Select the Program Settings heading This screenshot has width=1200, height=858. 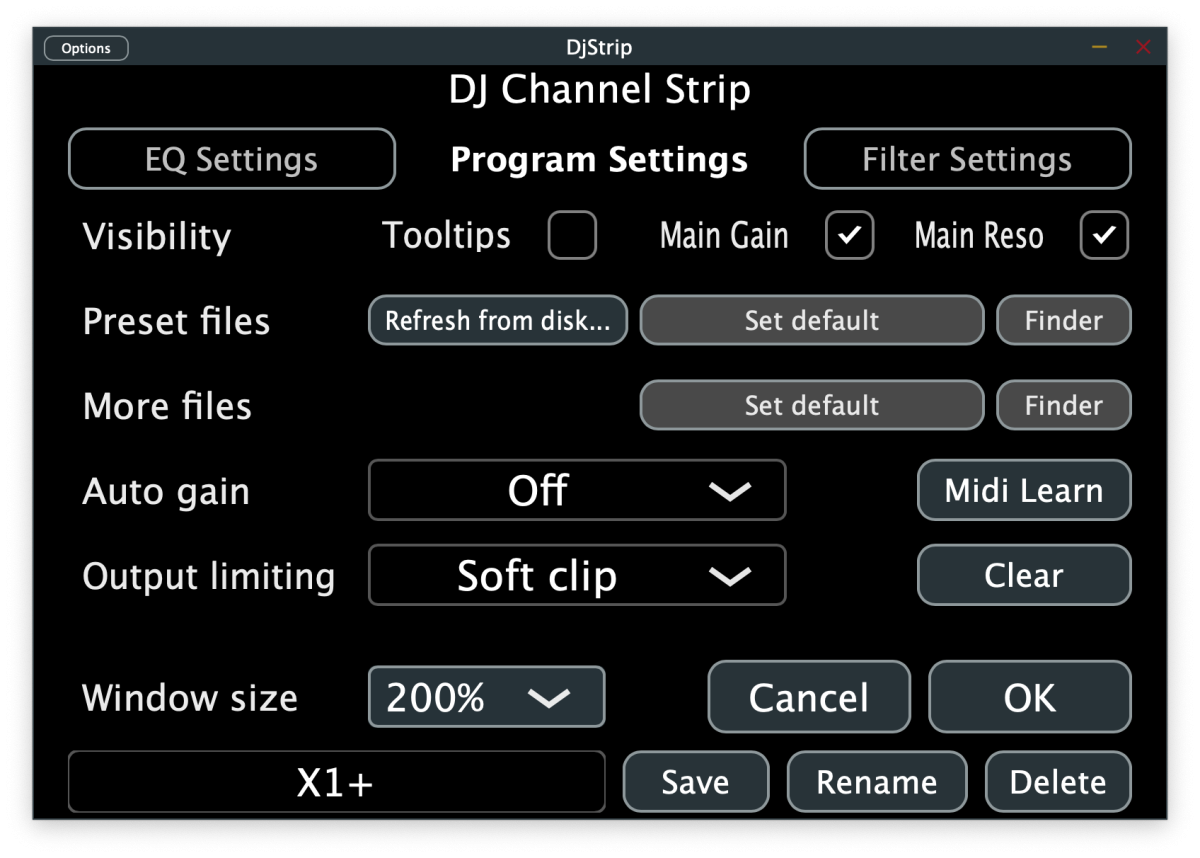(x=600, y=160)
